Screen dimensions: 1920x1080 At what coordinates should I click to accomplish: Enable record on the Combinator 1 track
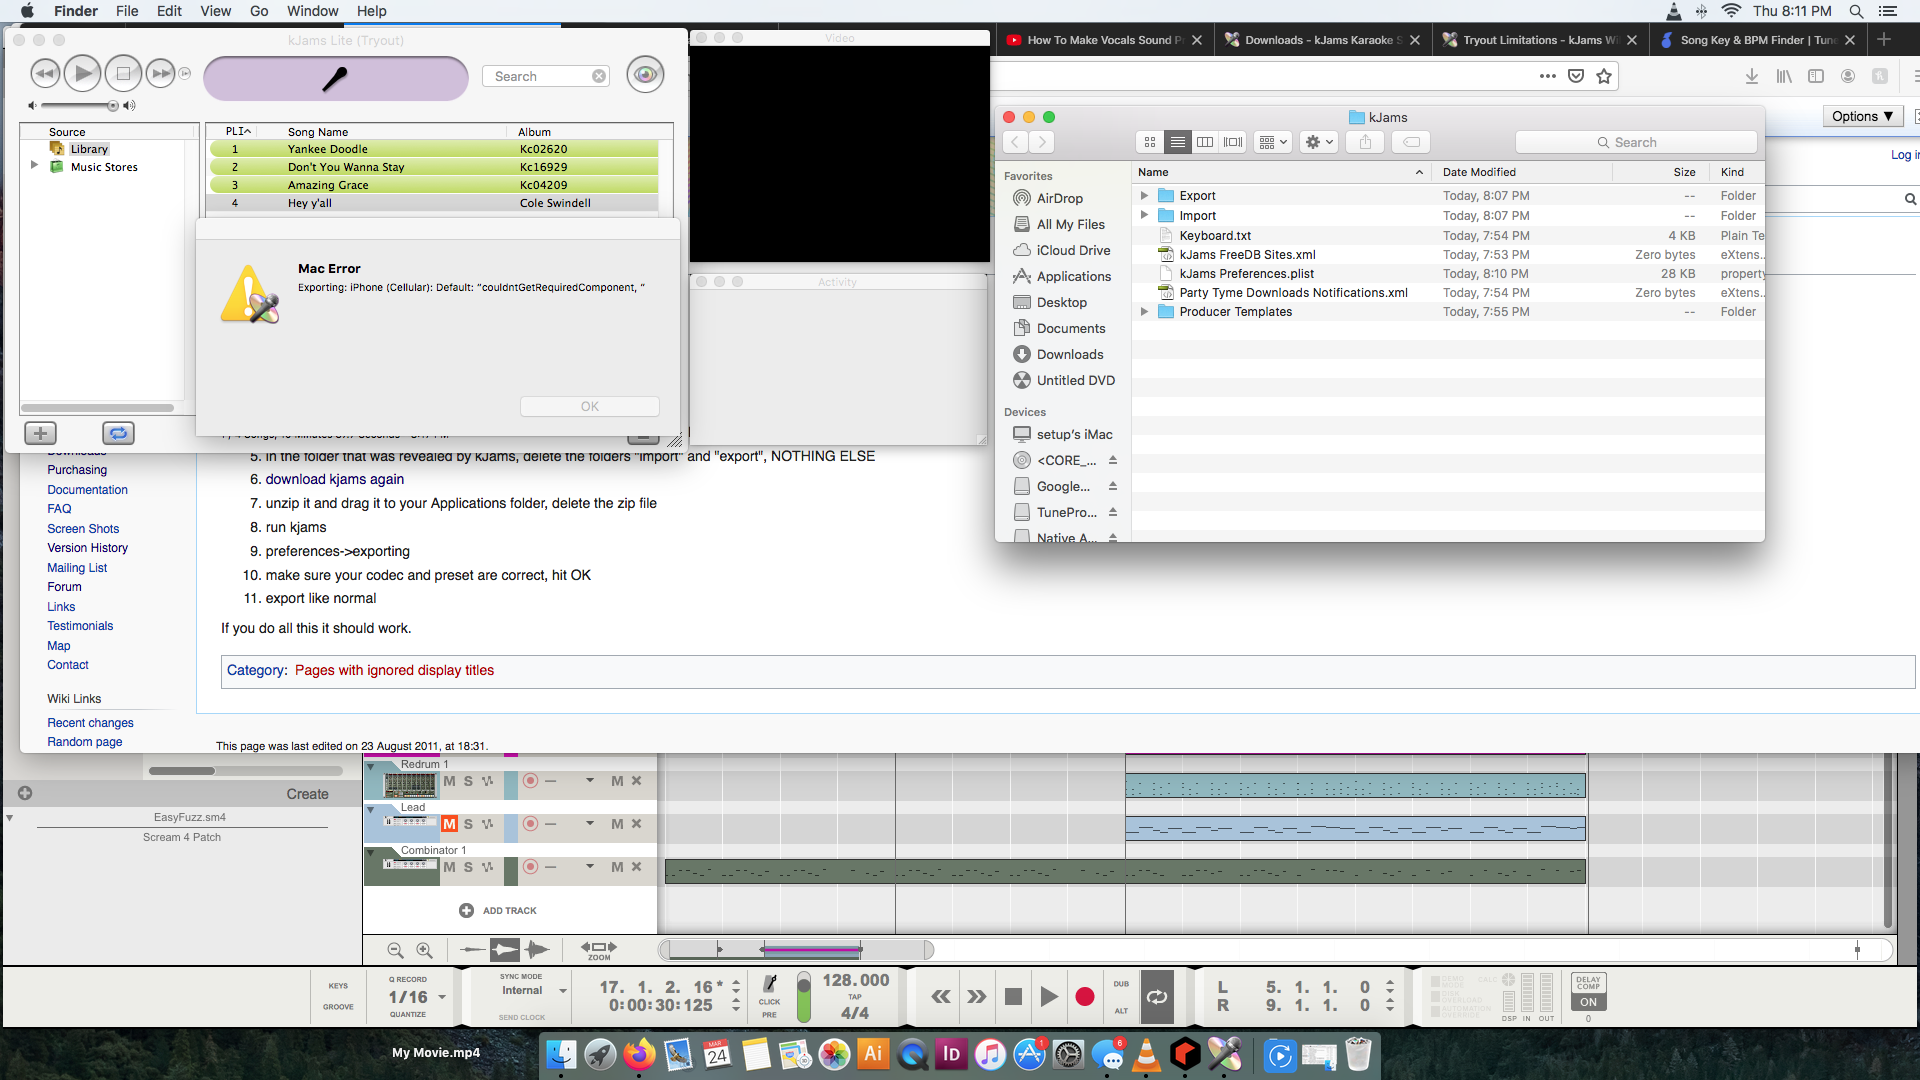coord(531,867)
